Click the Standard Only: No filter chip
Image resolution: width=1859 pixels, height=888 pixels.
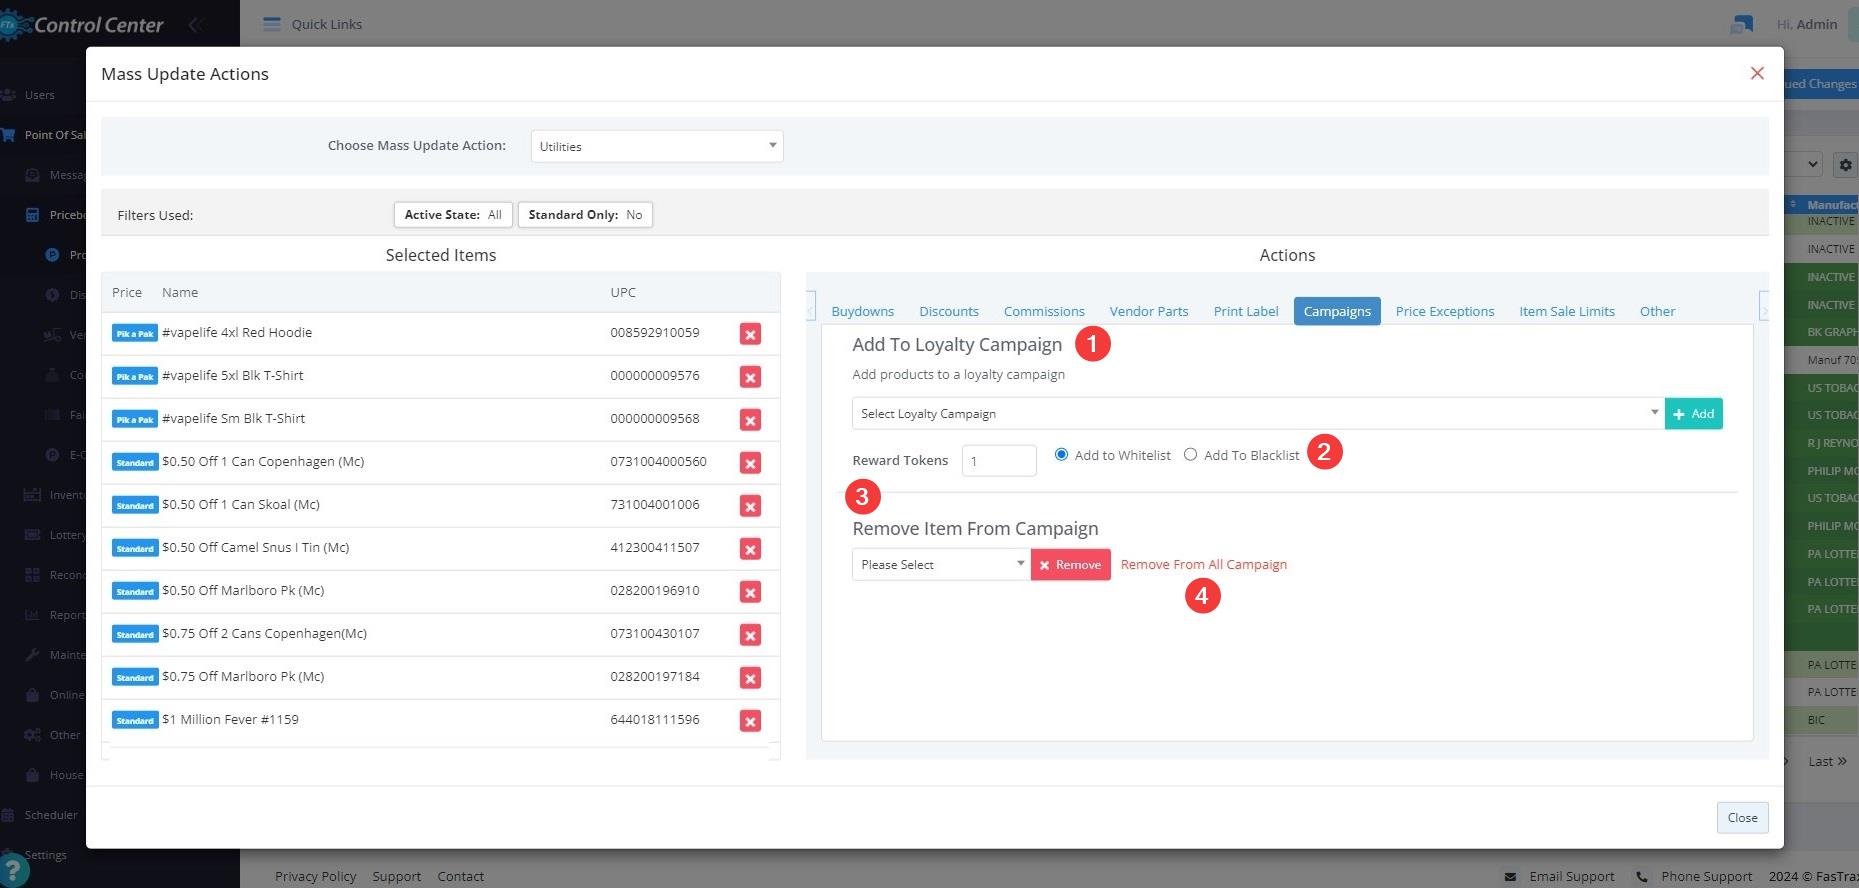(585, 215)
